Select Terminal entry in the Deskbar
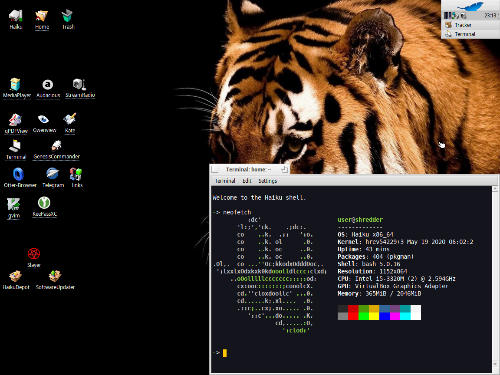Screen dimensions: 500x375 coord(470,34)
